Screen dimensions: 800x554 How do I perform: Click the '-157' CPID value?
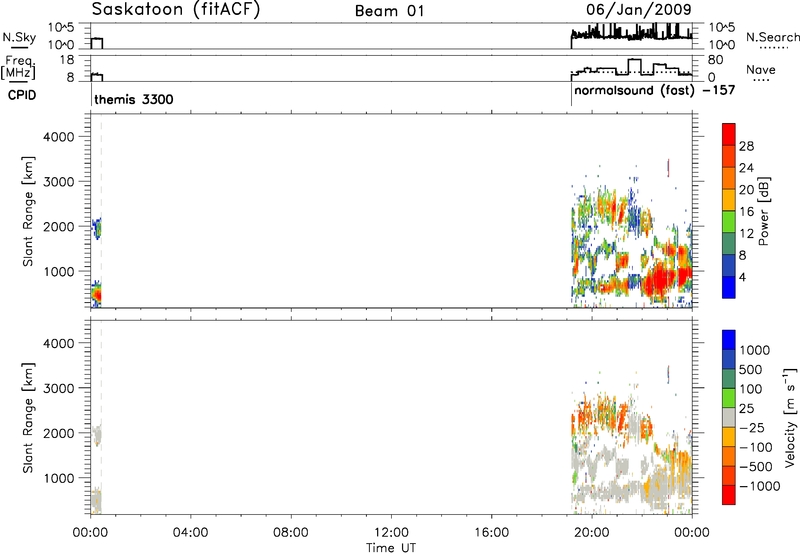click(x=719, y=90)
